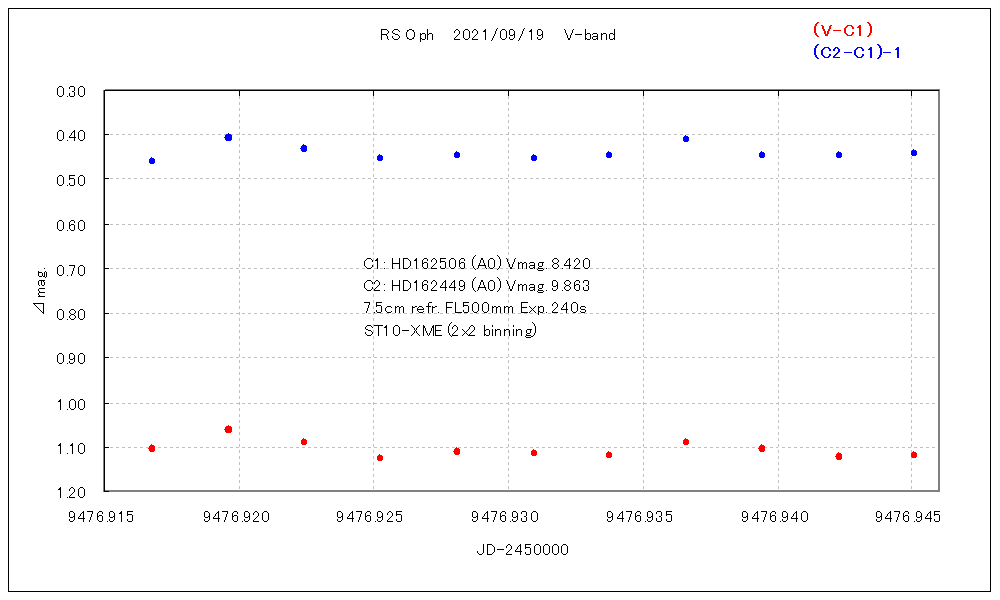Image resolution: width=1000 pixels, height=600 pixels.
Task: Click the 'Δmag.' y-axis title
Action: point(39,291)
